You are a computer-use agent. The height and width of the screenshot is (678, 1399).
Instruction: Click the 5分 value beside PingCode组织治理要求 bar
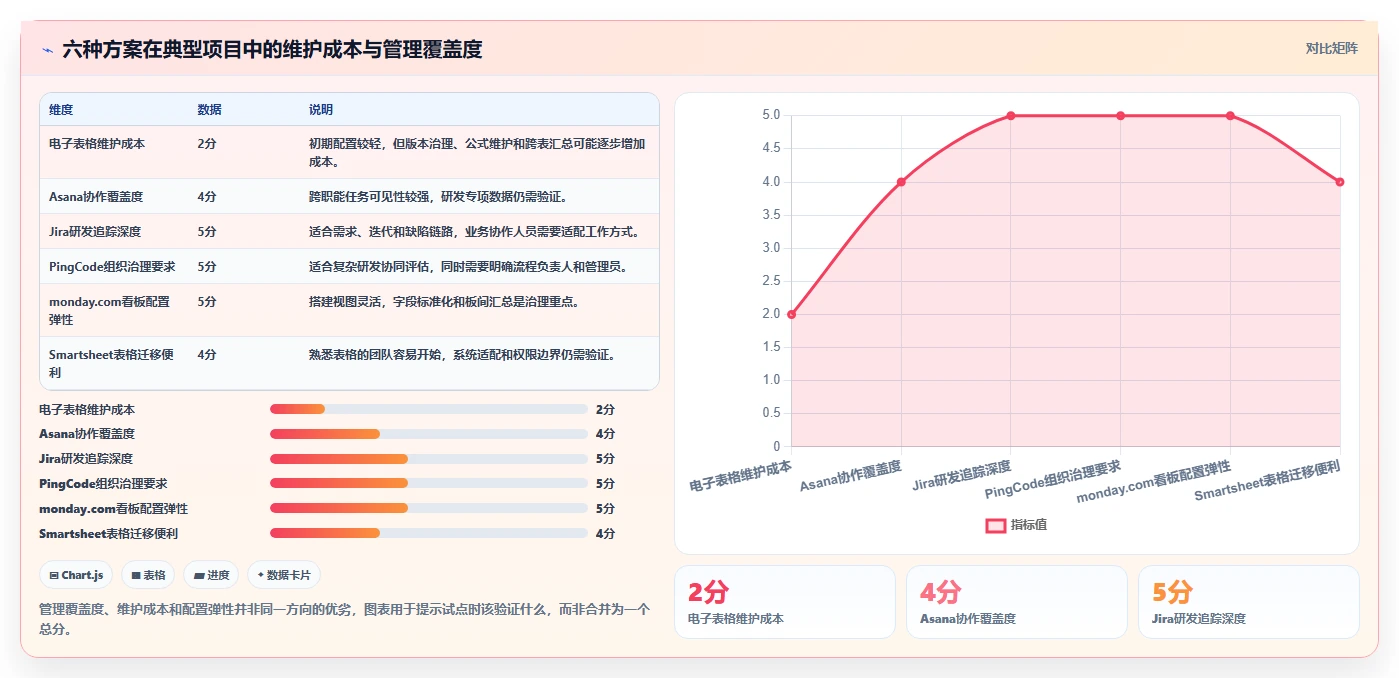coord(605,483)
